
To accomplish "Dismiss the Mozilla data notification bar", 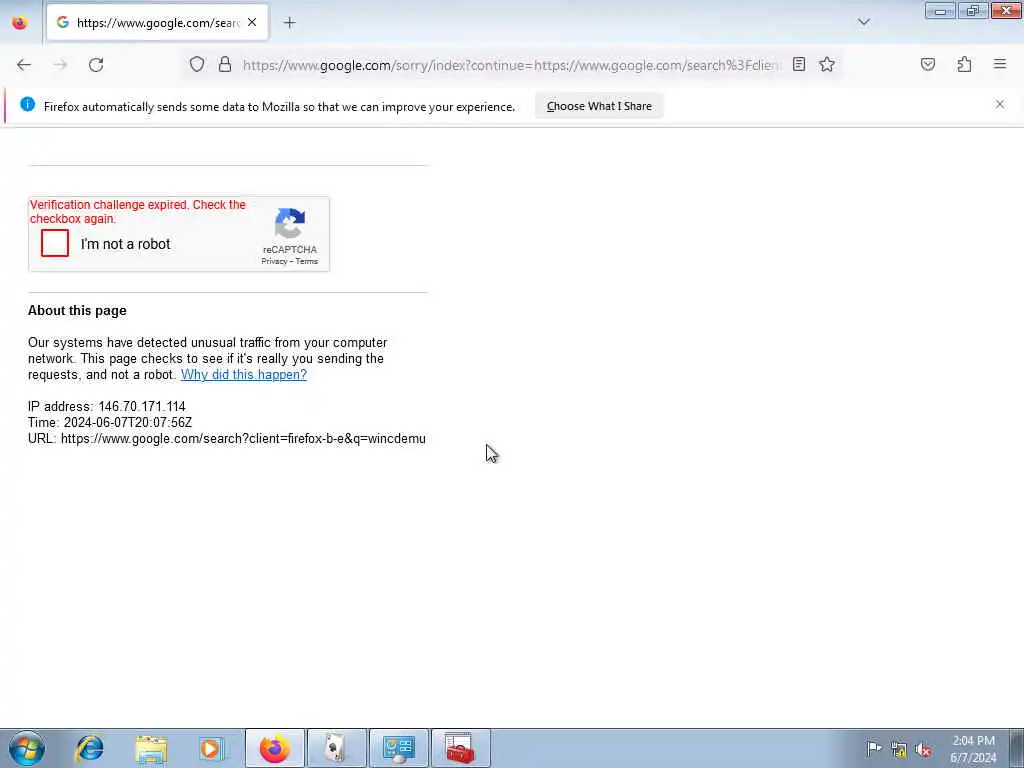I will 1000,104.
